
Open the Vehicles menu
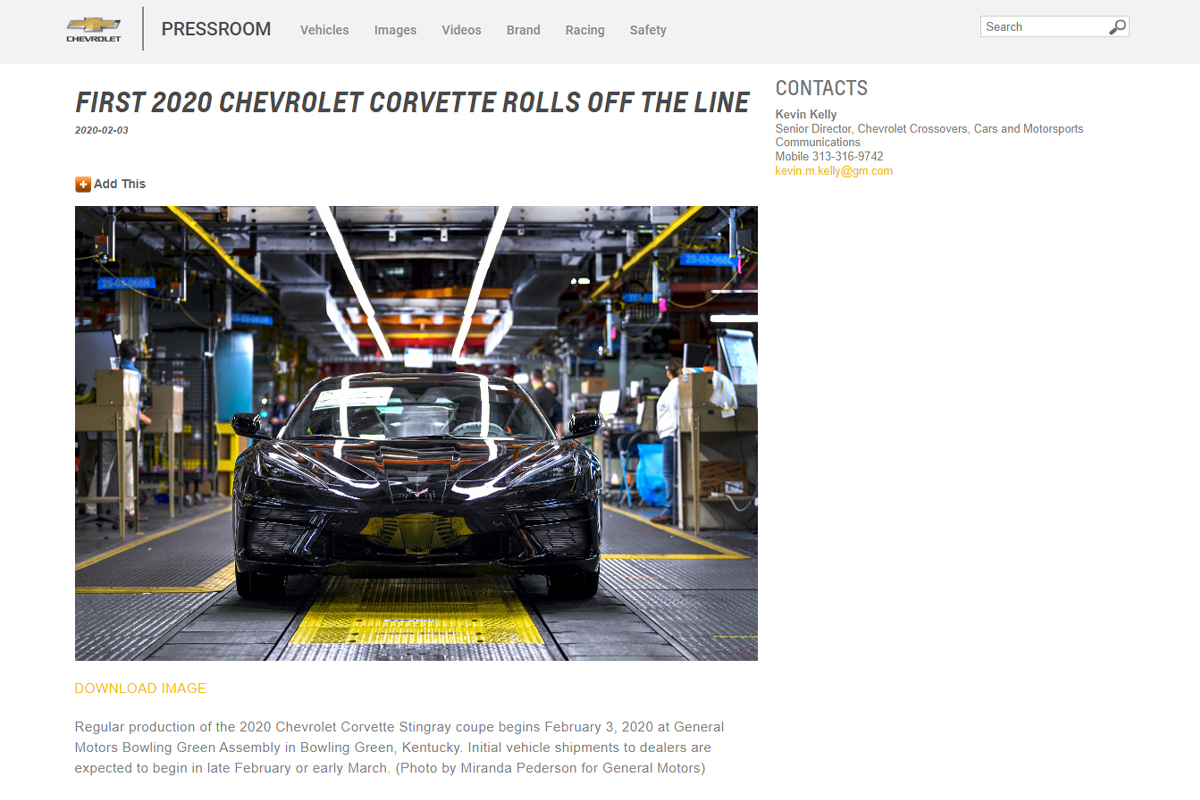click(x=324, y=30)
